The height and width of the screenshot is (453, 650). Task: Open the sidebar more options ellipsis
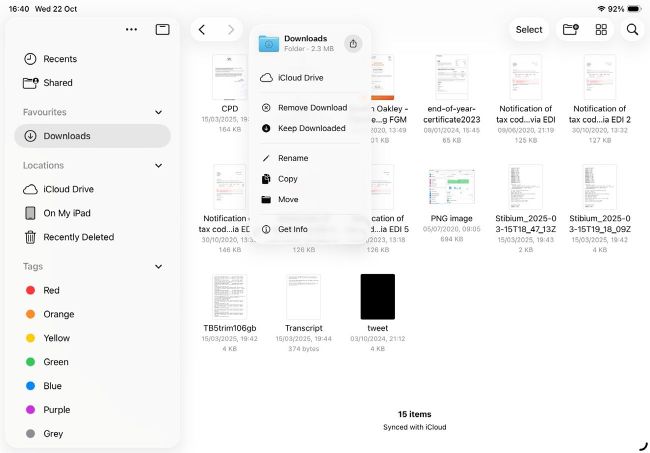[x=131, y=30]
